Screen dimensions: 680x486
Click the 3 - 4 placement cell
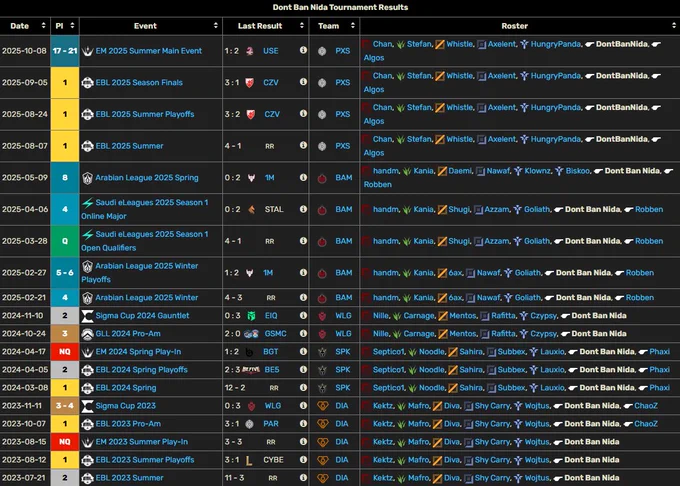[65, 406]
